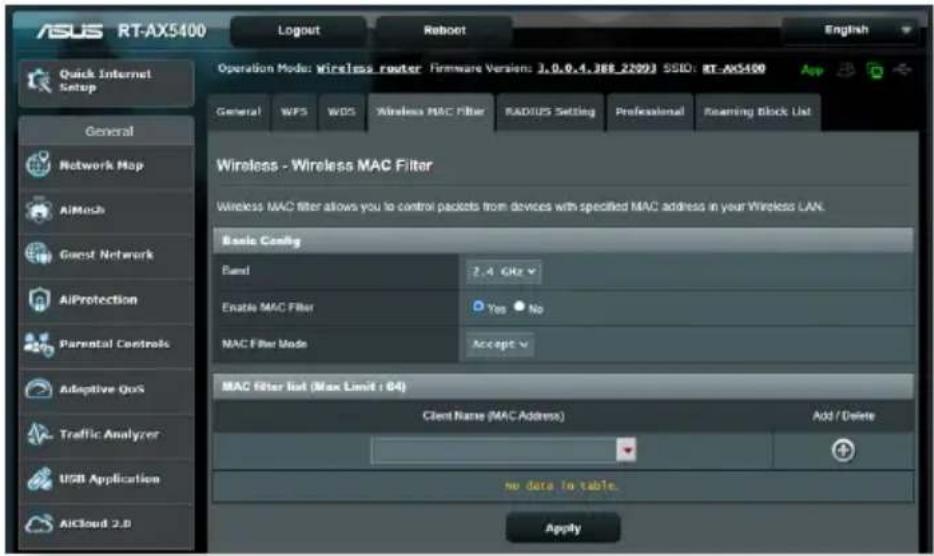
Task: Open Parental Controls menu label
Action: [114, 344]
